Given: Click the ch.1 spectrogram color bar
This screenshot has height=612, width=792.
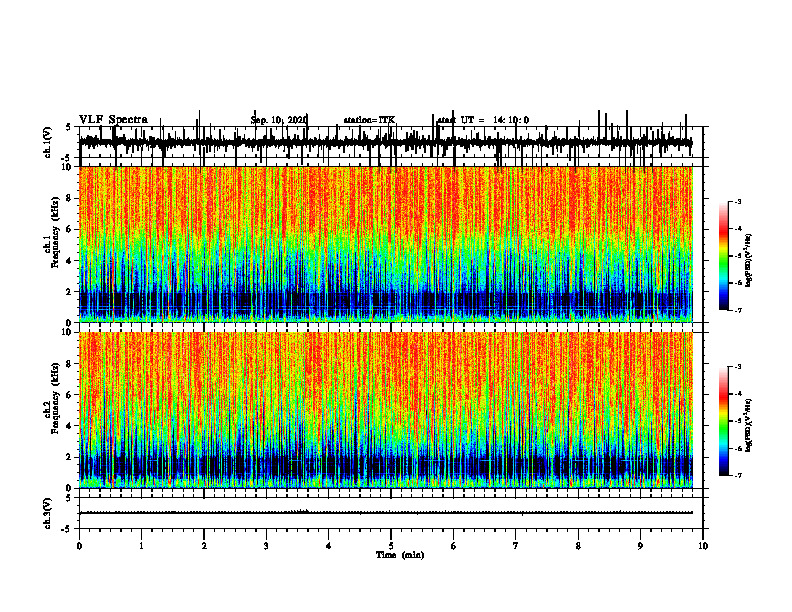Looking at the screenshot, I should 723,256.
